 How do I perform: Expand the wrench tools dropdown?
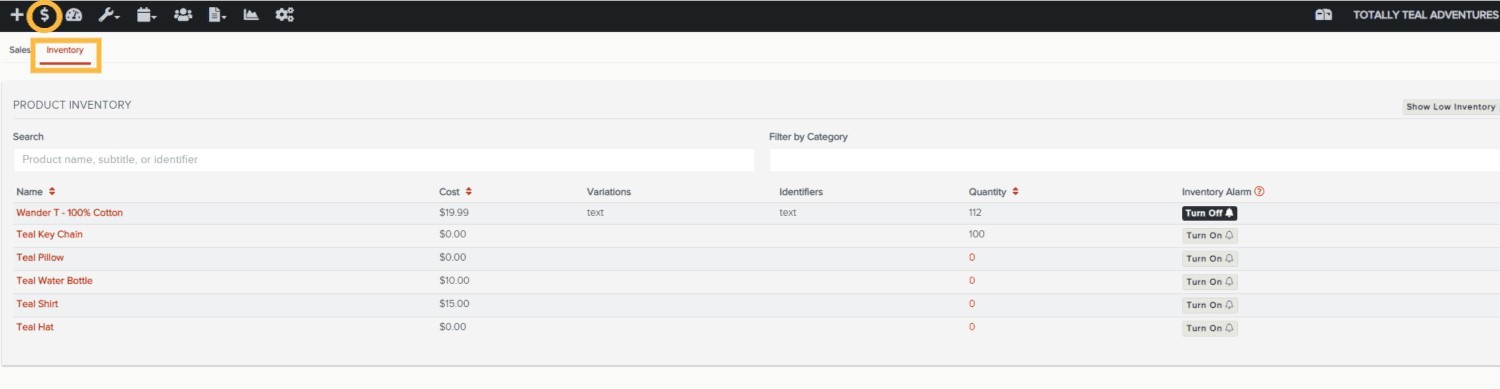pyautogui.click(x=109, y=15)
